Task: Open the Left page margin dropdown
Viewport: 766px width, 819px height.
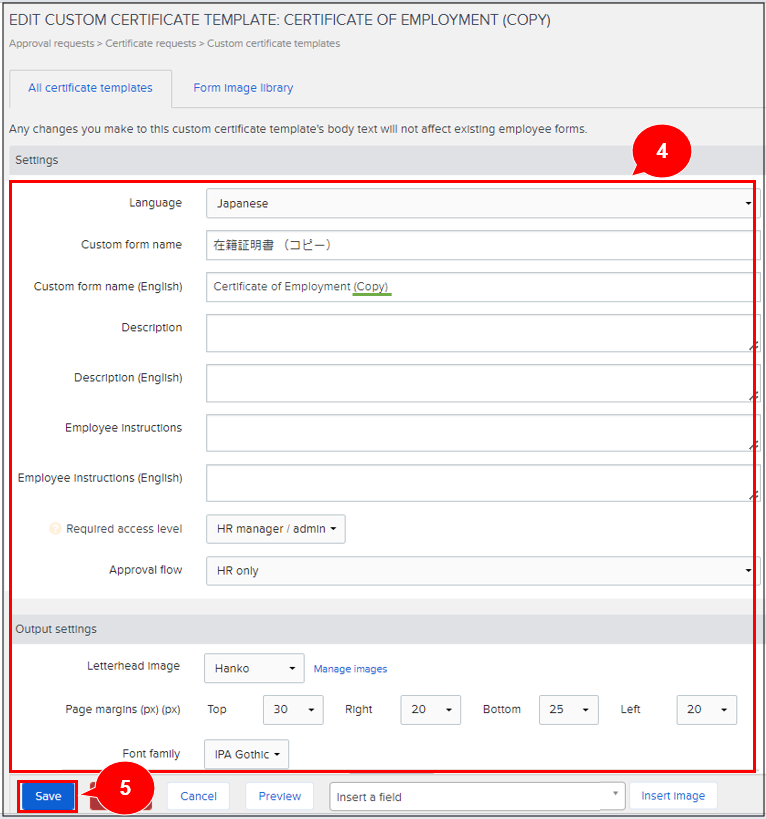Action: 706,709
